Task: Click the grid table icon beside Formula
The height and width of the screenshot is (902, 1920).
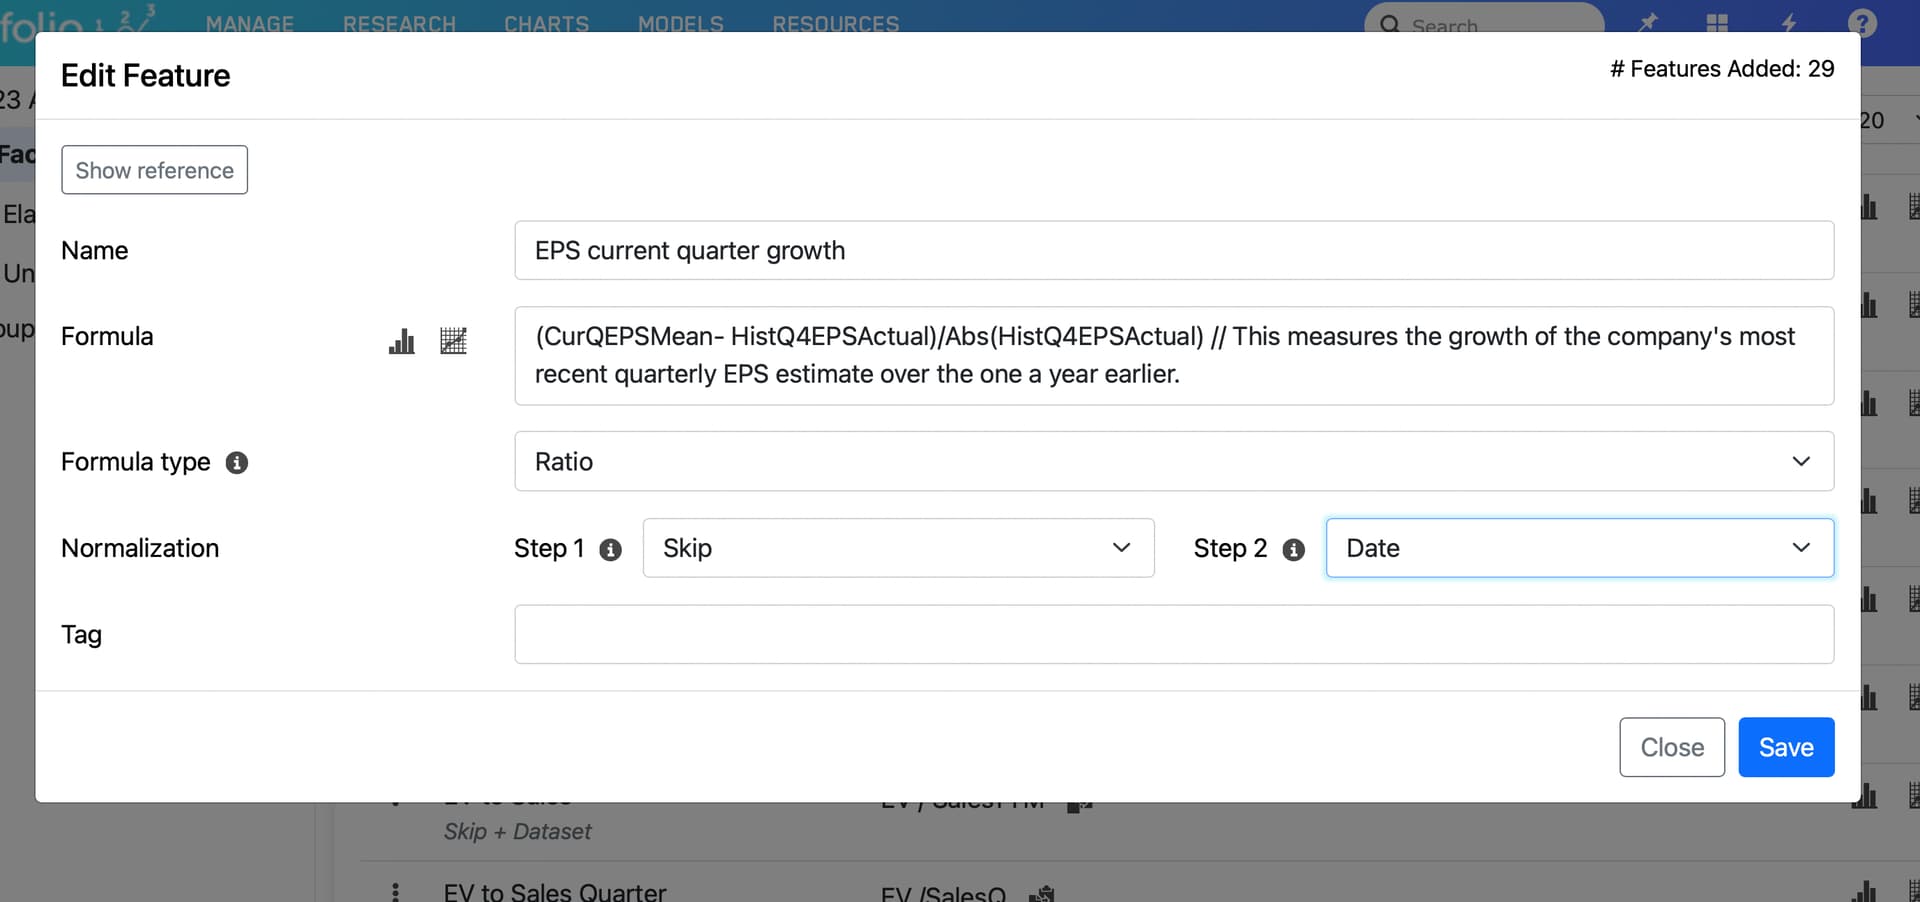Action: pos(453,341)
